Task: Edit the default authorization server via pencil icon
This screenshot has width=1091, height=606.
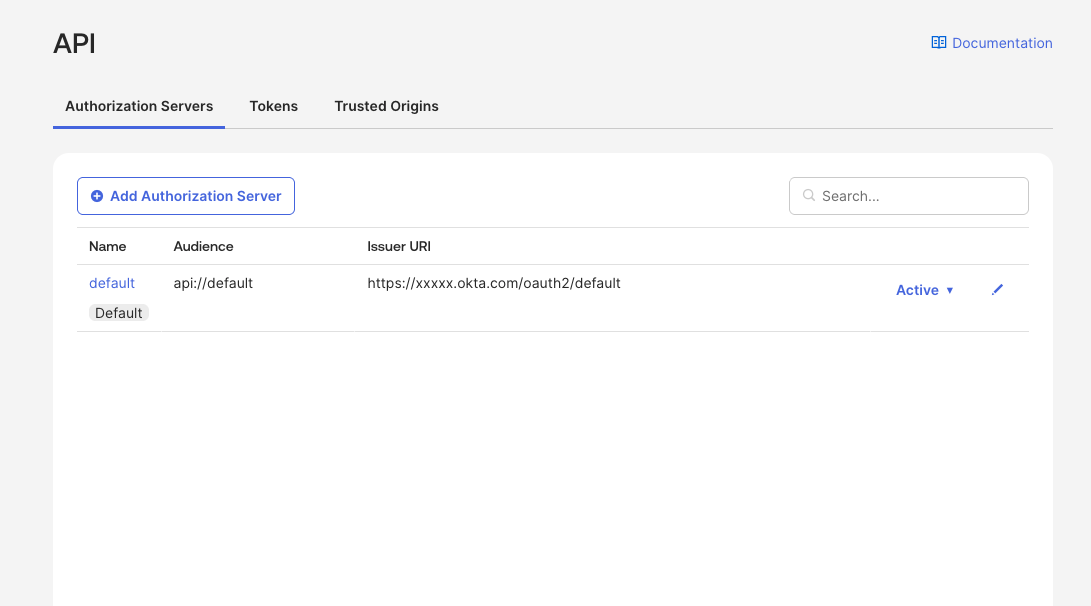Action: pos(997,289)
